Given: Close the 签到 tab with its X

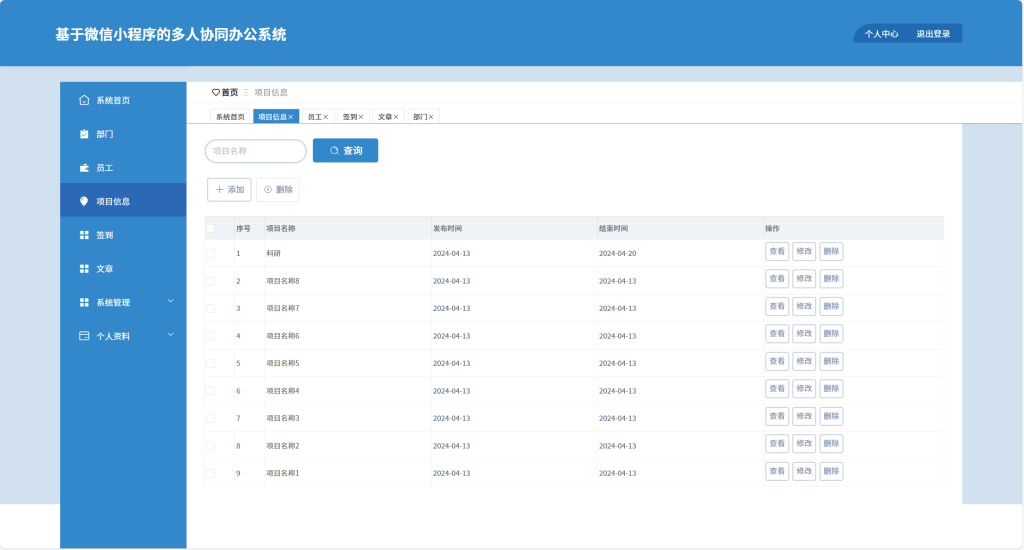Looking at the screenshot, I should (x=360, y=117).
